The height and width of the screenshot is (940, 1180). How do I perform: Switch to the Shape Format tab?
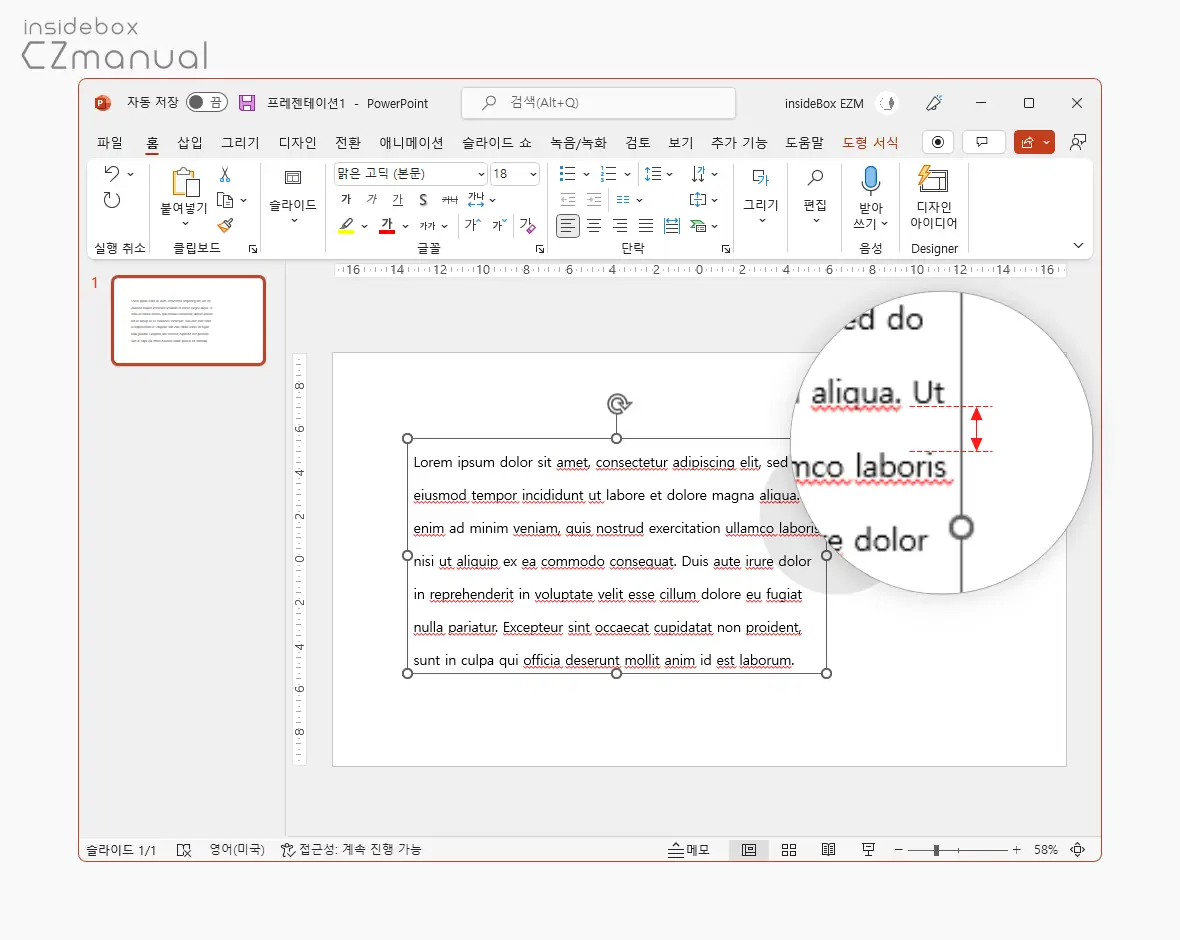(x=870, y=143)
